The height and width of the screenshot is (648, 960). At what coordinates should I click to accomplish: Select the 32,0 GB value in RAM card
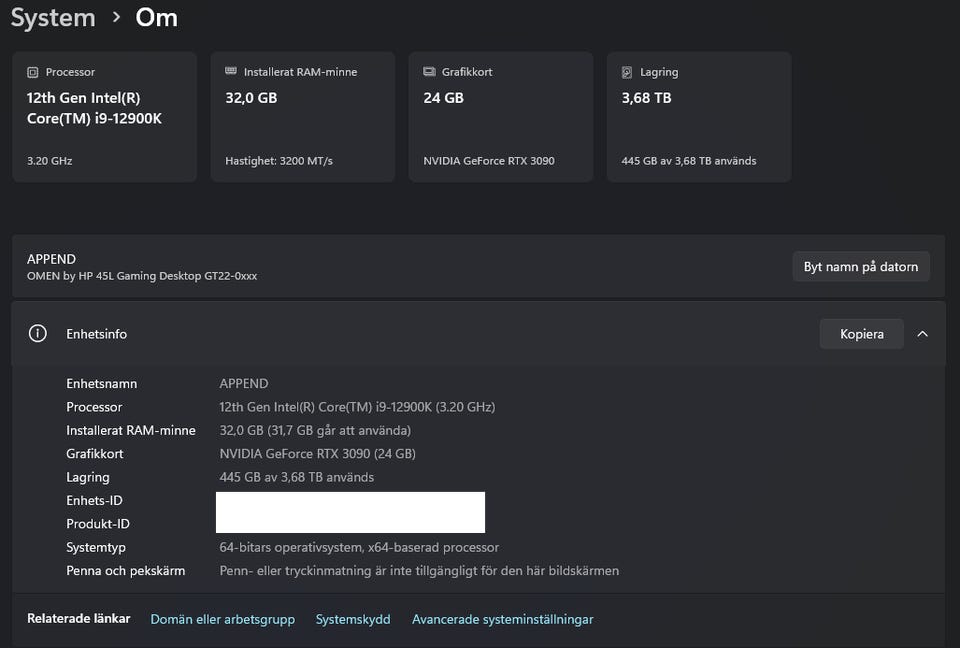(251, 98)
